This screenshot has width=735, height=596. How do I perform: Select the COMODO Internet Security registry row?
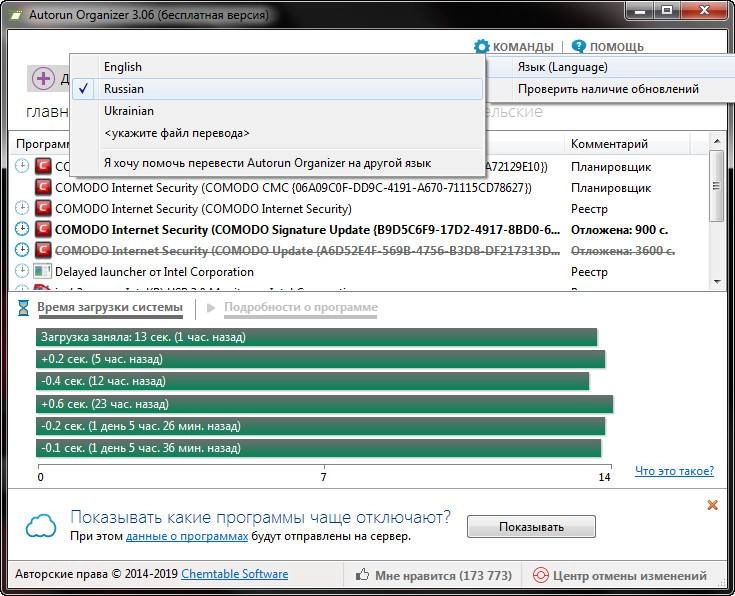point(359,209)
